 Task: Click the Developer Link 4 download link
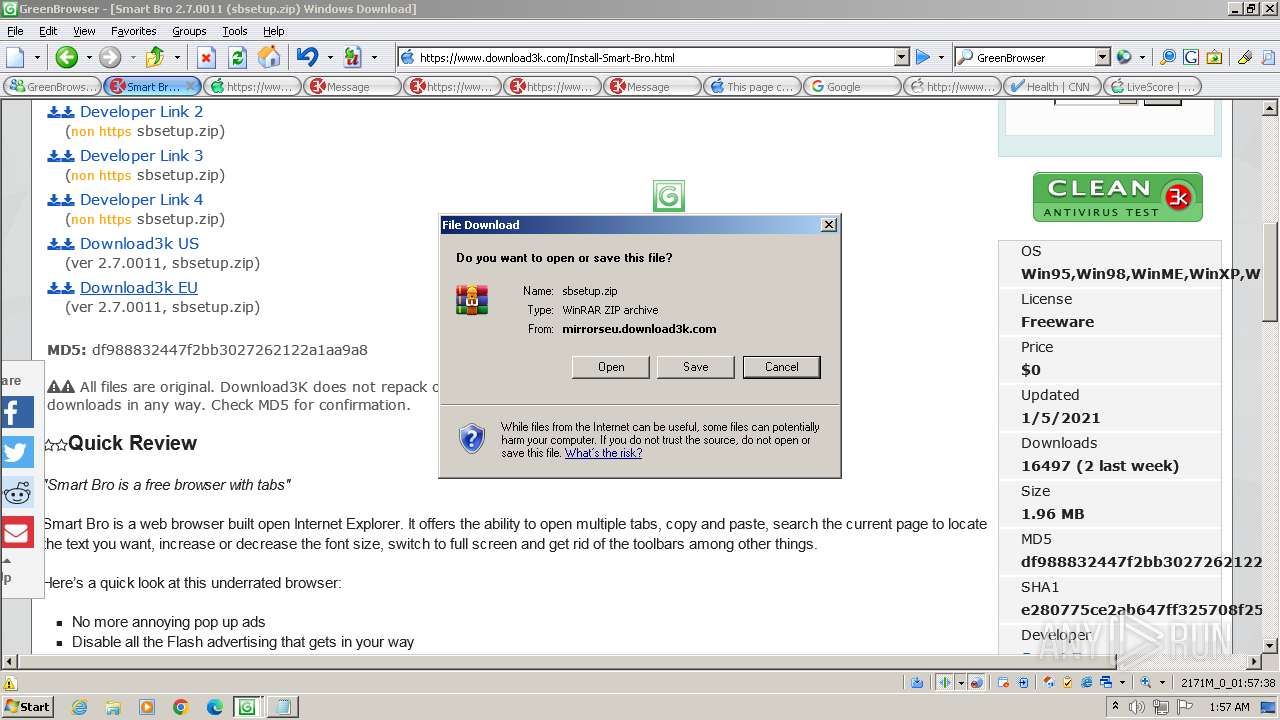pos(141,199)
